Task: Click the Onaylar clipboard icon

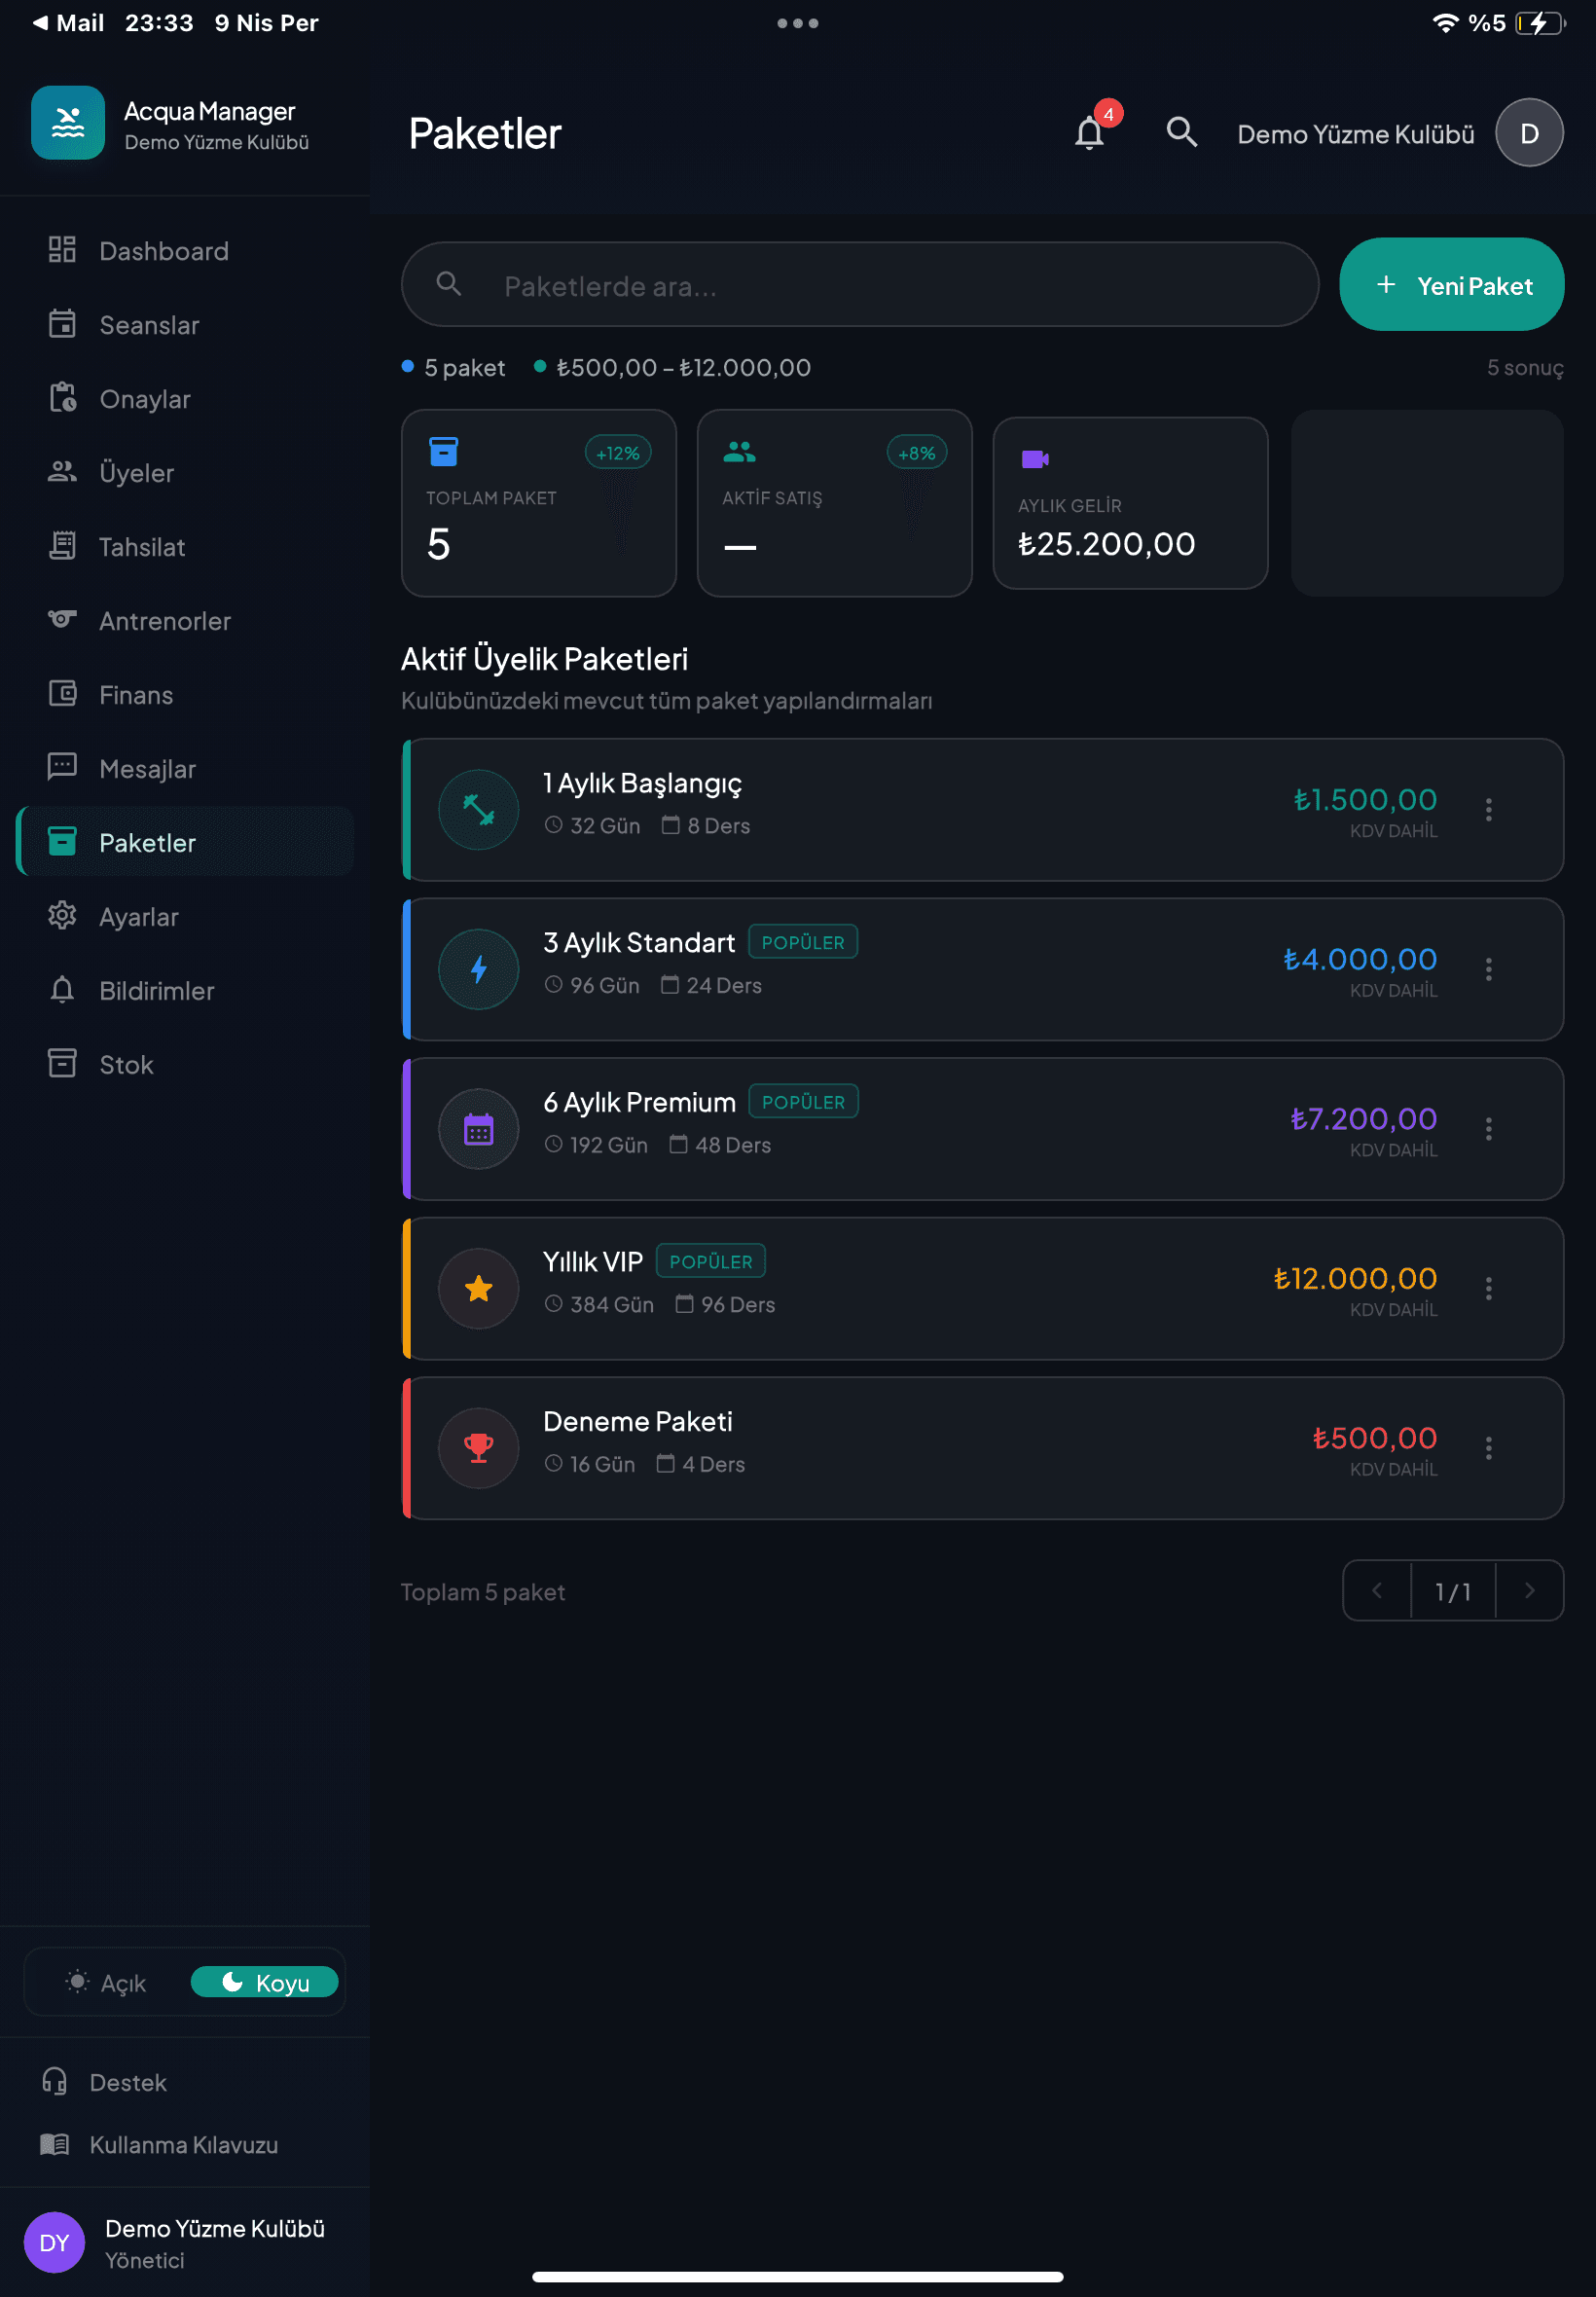Action: [62, 398]
